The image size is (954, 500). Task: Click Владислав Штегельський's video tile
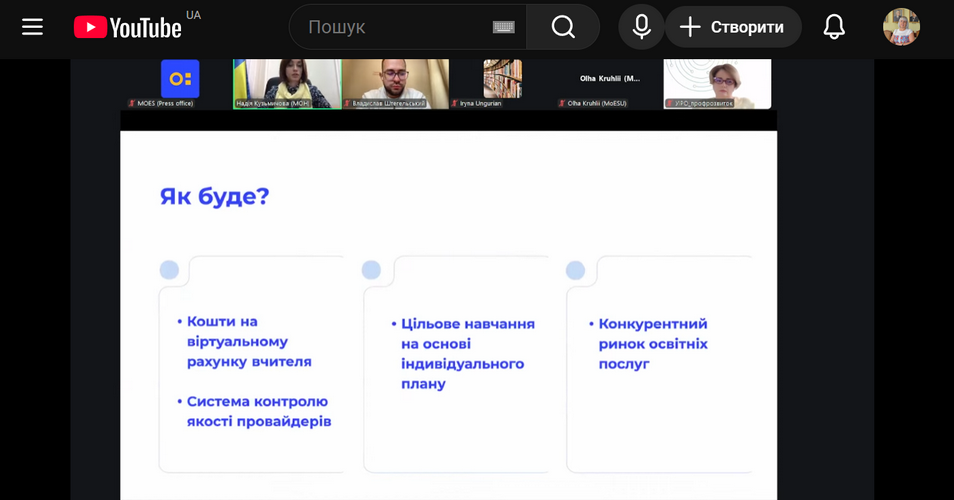[395, 82]
